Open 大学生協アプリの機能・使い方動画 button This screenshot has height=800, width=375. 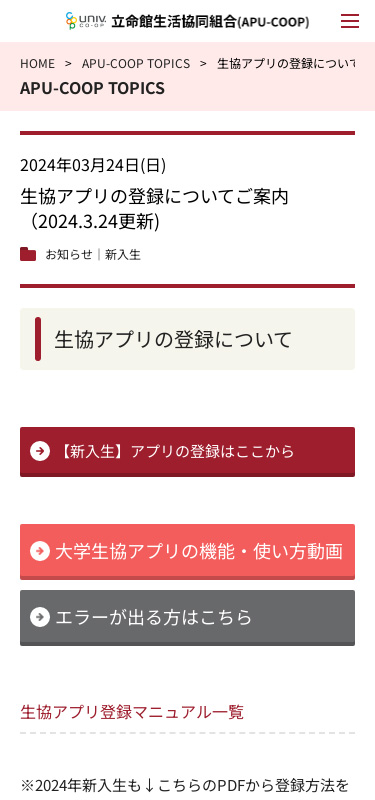tap(187, 552)
